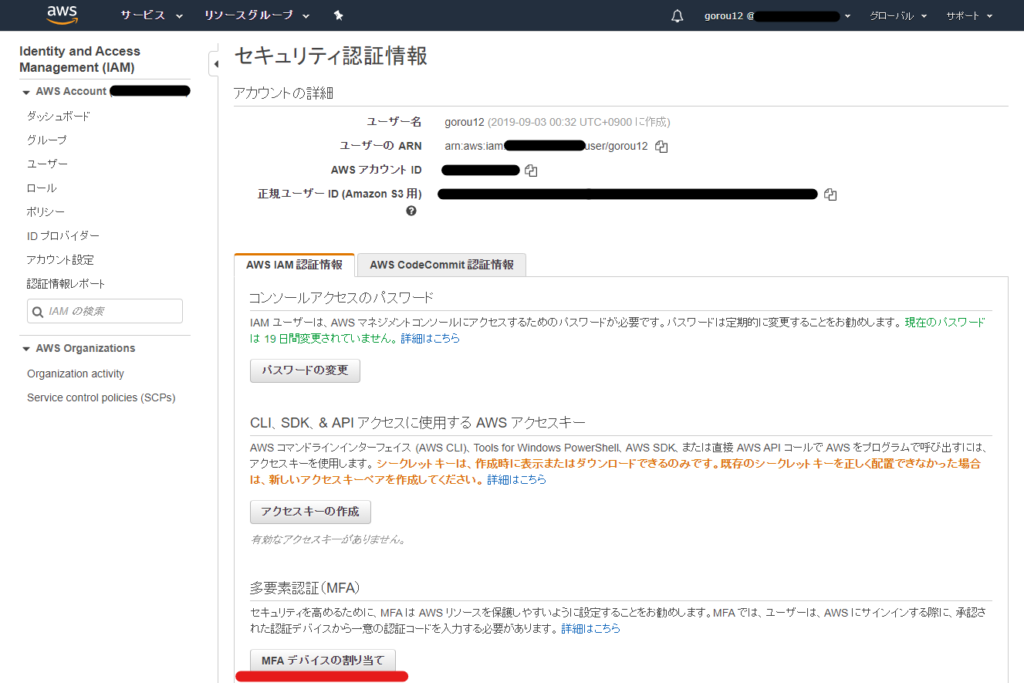Open グループ in the sidebar
This screenshot has width=1024, height=683.
46,140
